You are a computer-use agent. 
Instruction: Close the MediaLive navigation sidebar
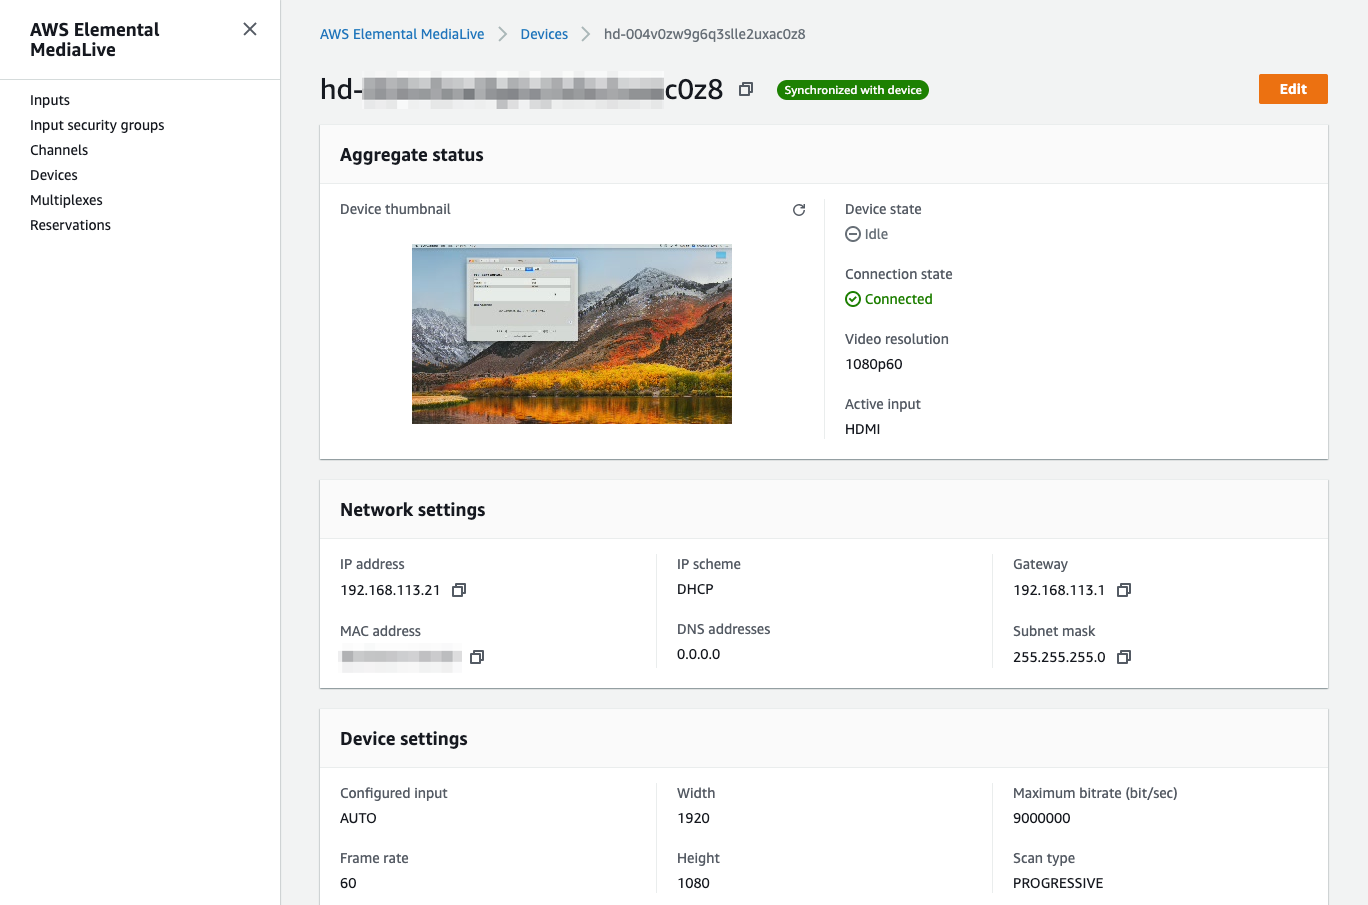pyautogui.click(x=249, y=29)
